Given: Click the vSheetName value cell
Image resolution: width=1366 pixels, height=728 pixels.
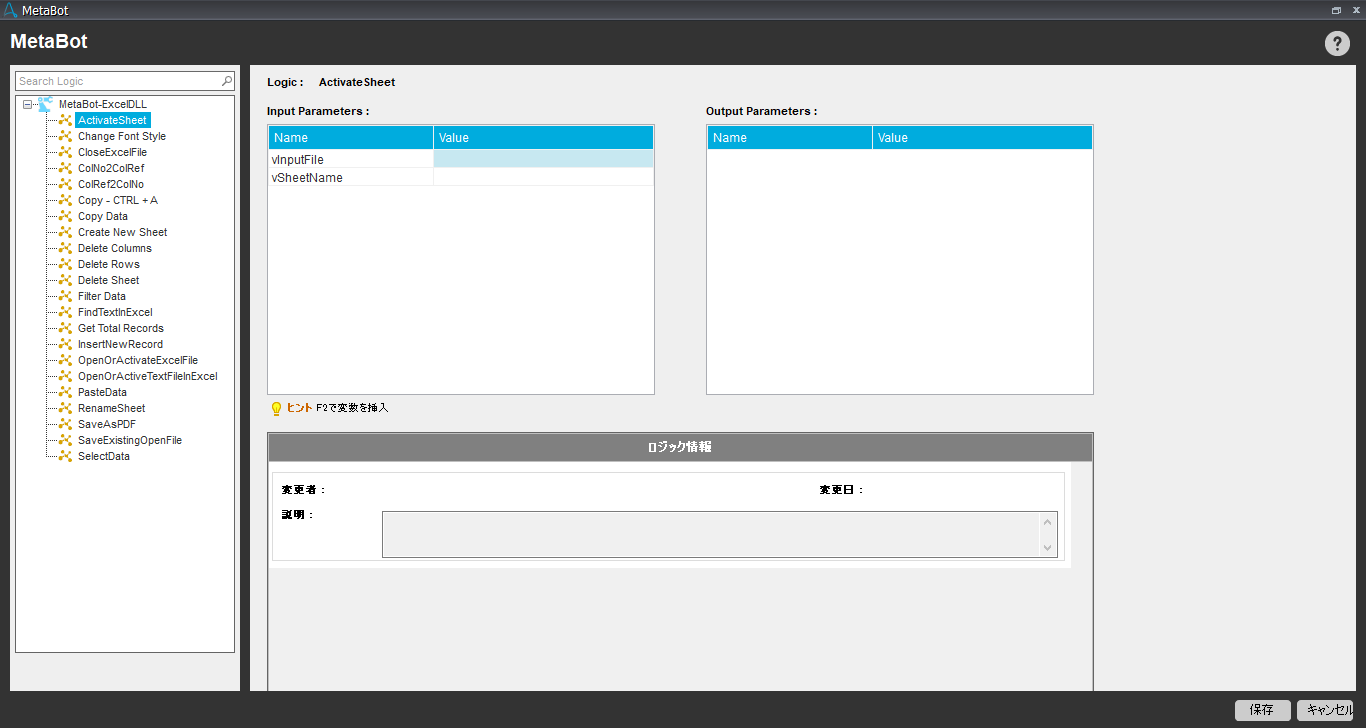Looking at the screenshot, I should [543, 177].
